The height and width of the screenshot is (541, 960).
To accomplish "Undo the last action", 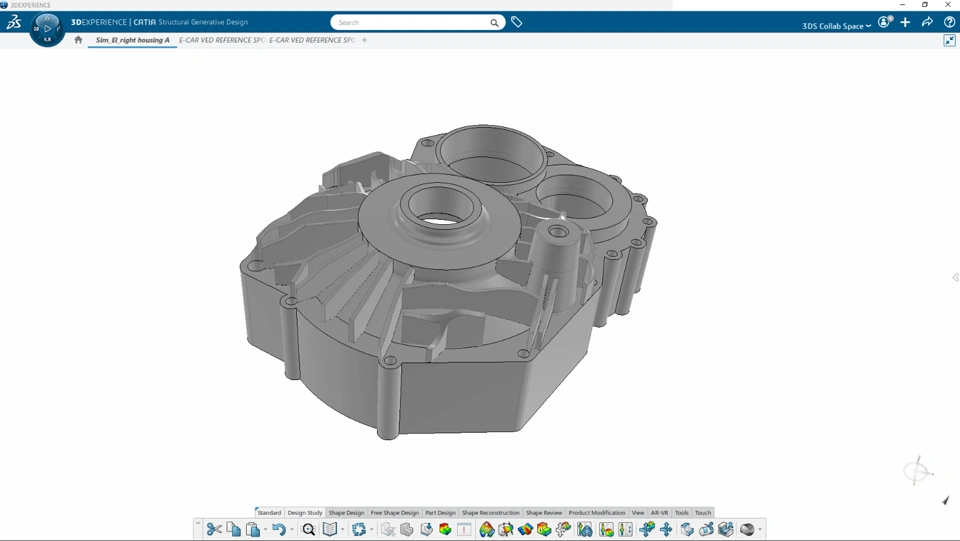I will pyautogui.click(x=279, y=529).
